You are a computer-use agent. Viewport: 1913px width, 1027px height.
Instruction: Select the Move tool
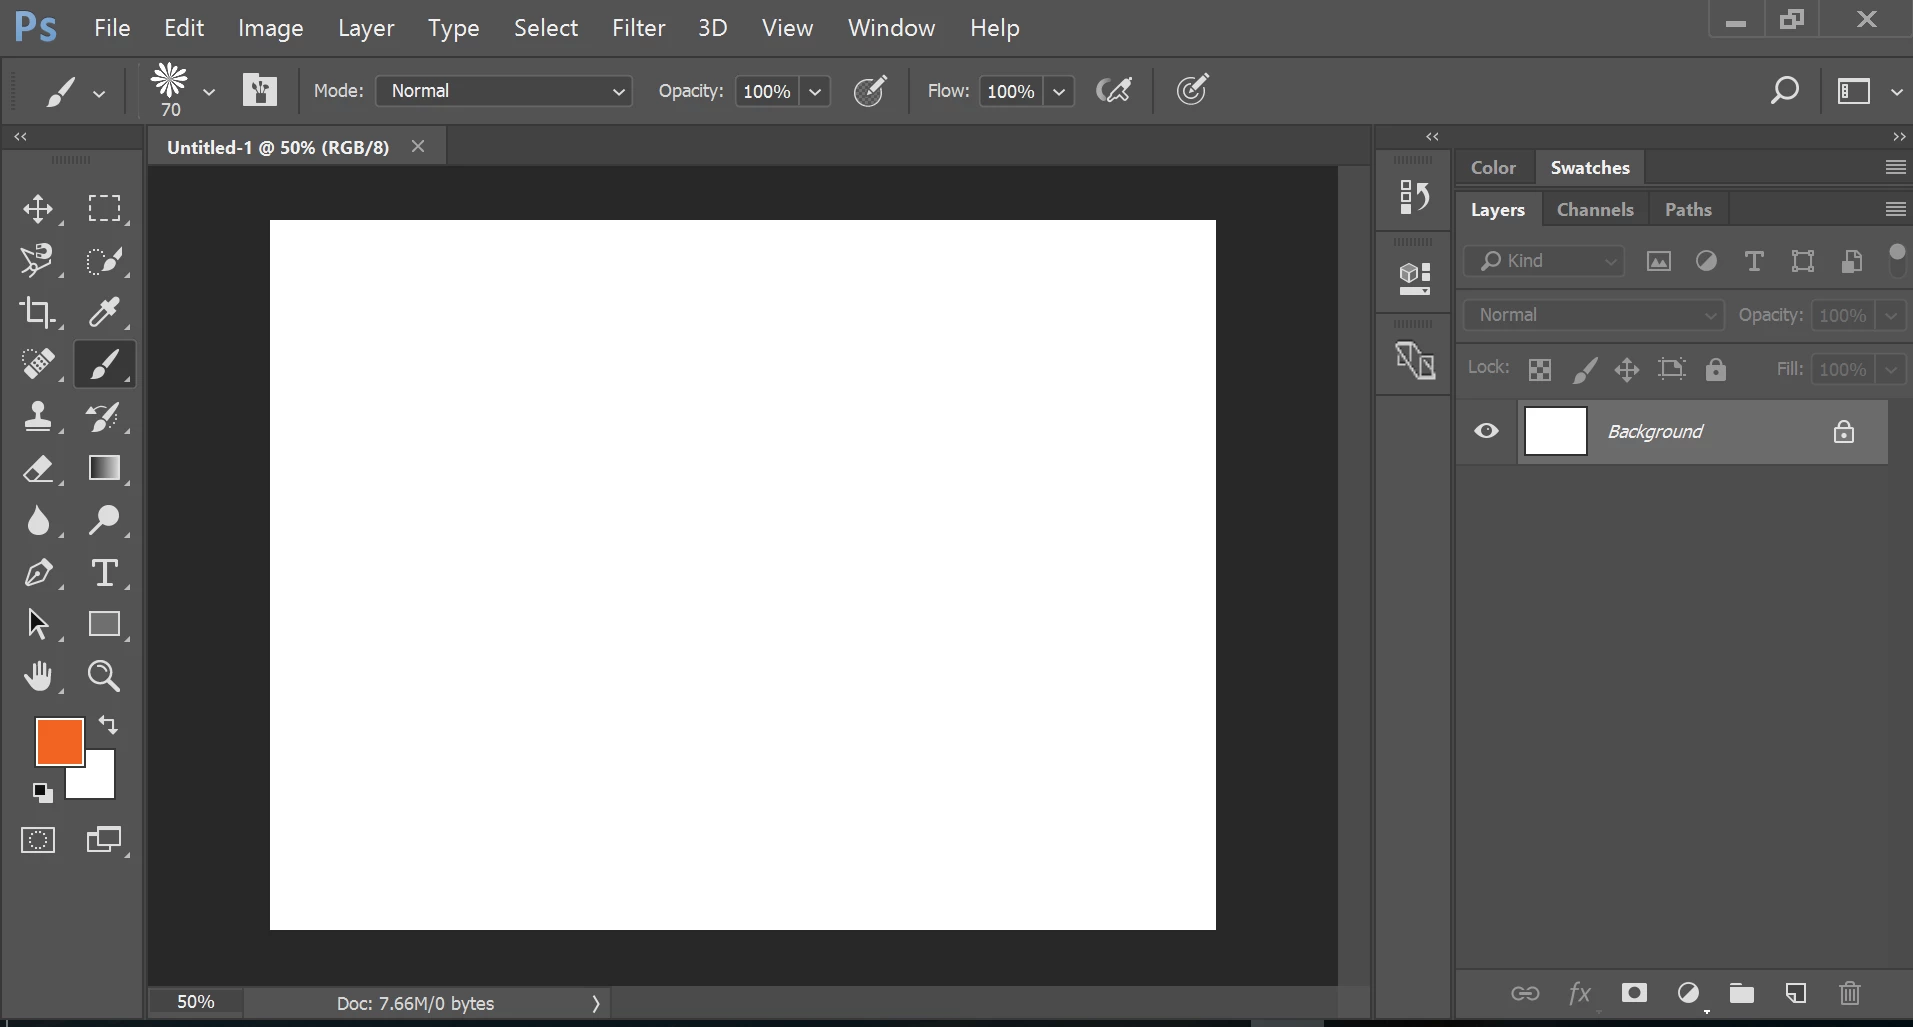(38, 208)
